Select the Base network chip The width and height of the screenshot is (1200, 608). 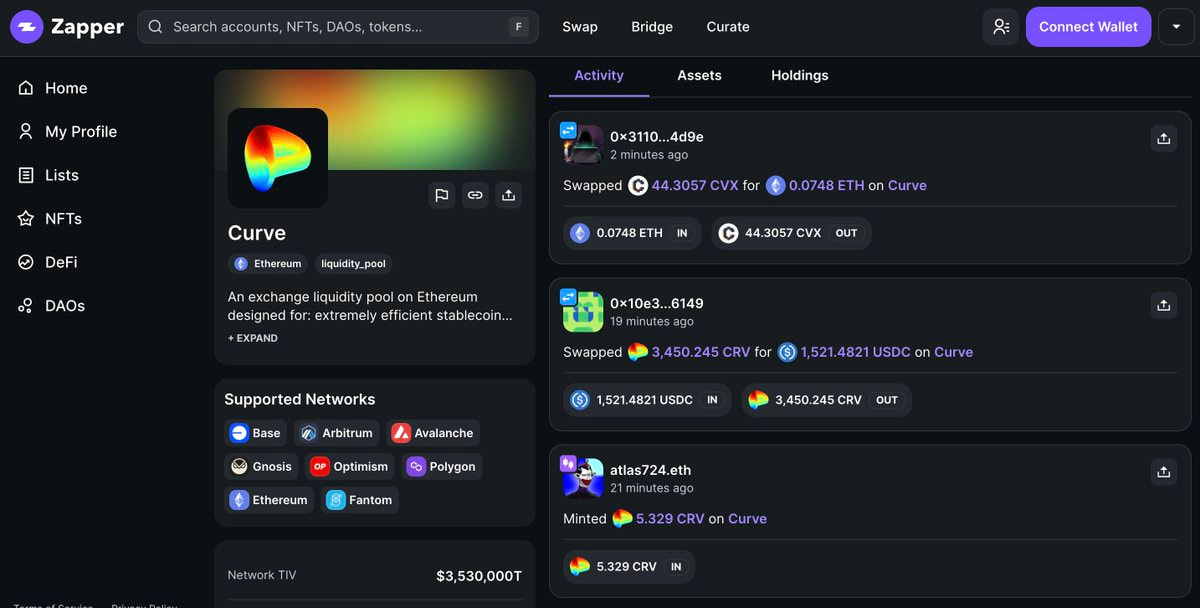256,433
